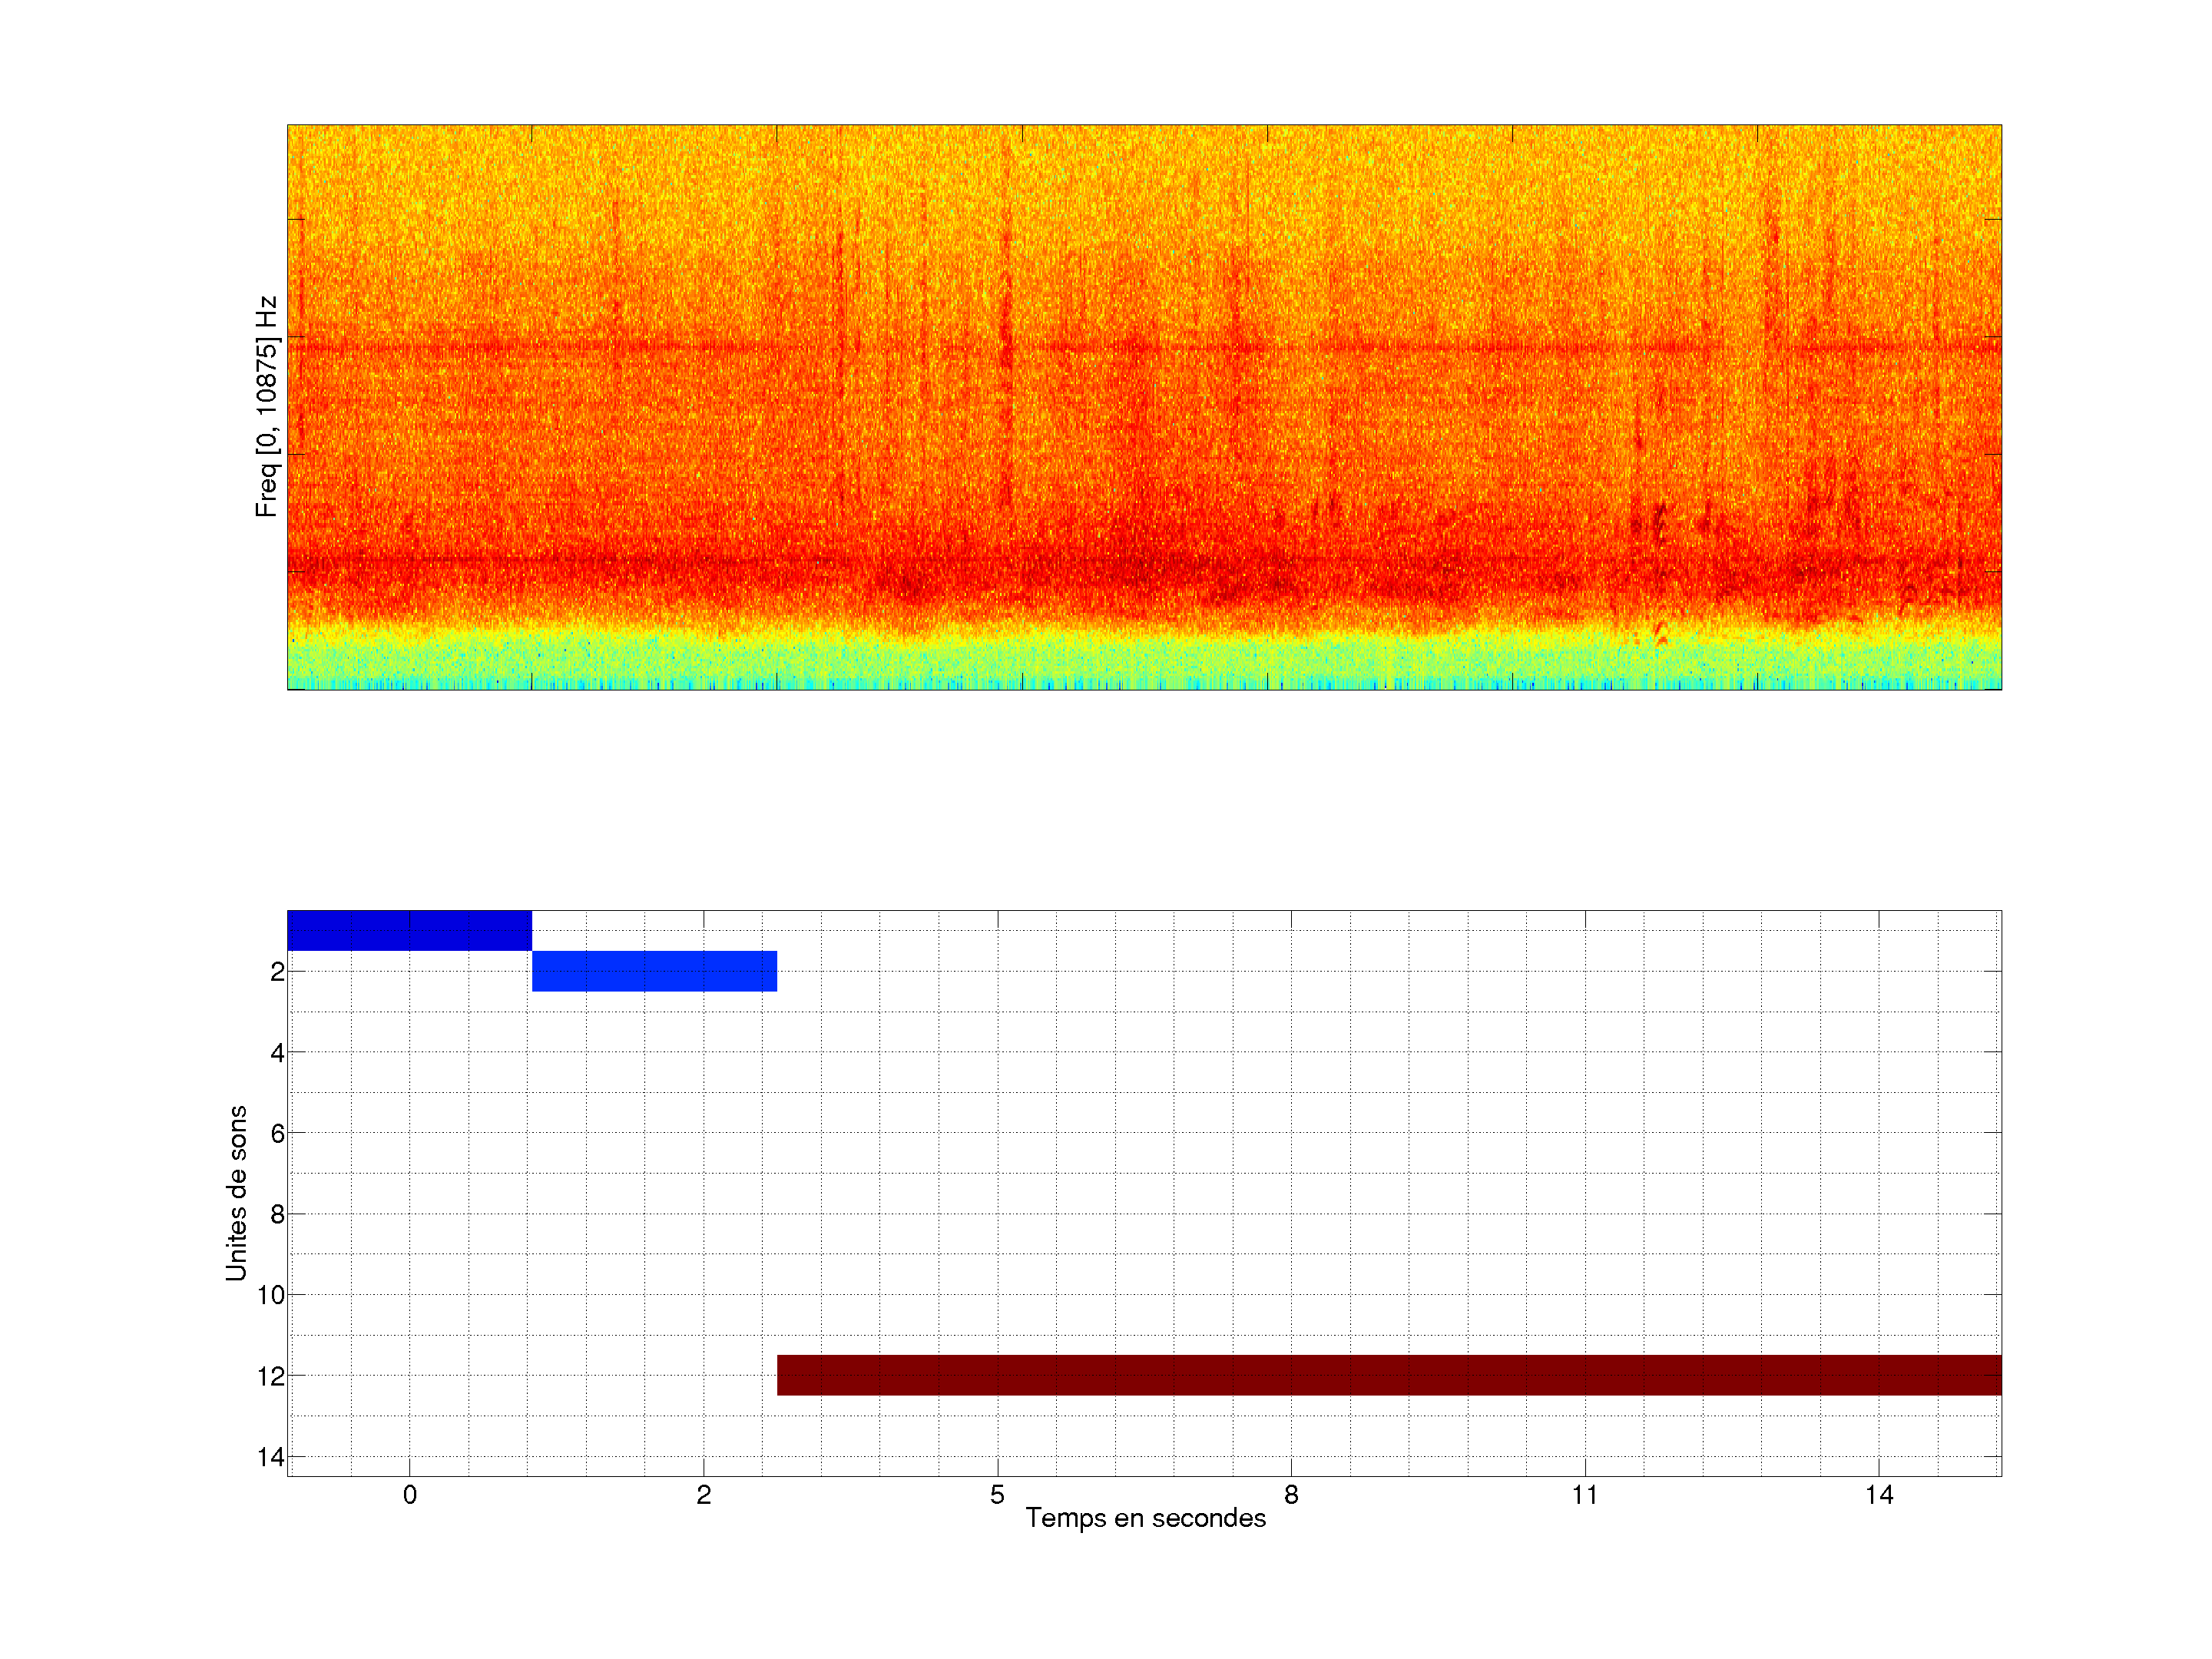
Task: Click the dark blue bar for unit 1
Action: click(409, 930)
